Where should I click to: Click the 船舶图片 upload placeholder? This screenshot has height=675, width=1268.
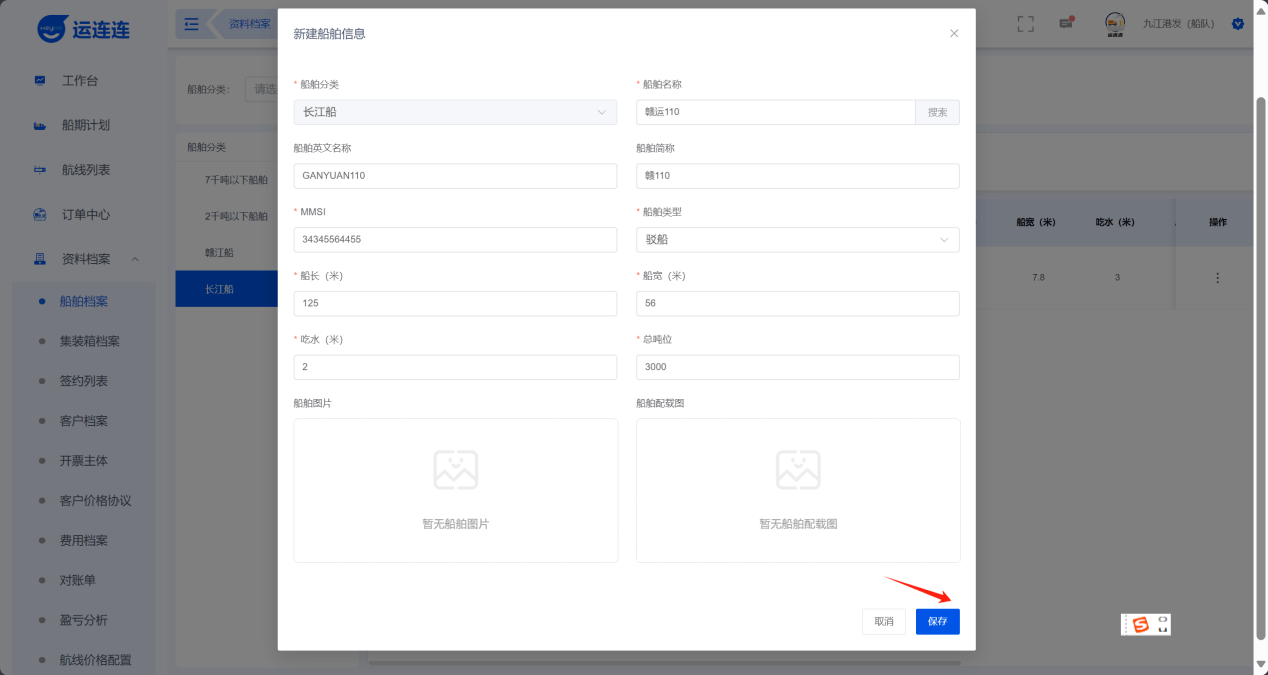coord(455,490)
